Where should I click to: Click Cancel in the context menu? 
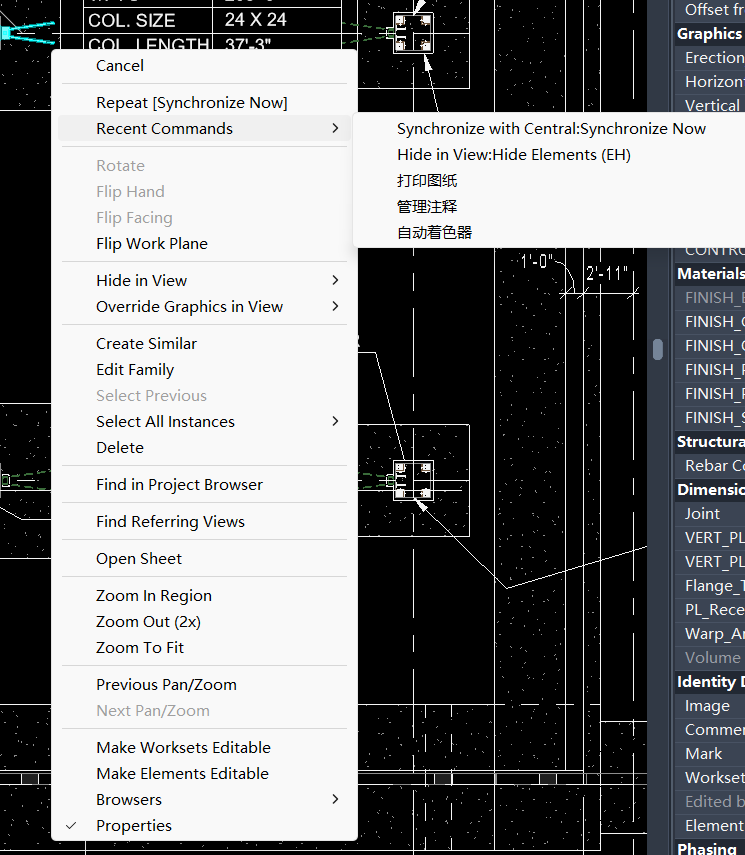point(120,66)
